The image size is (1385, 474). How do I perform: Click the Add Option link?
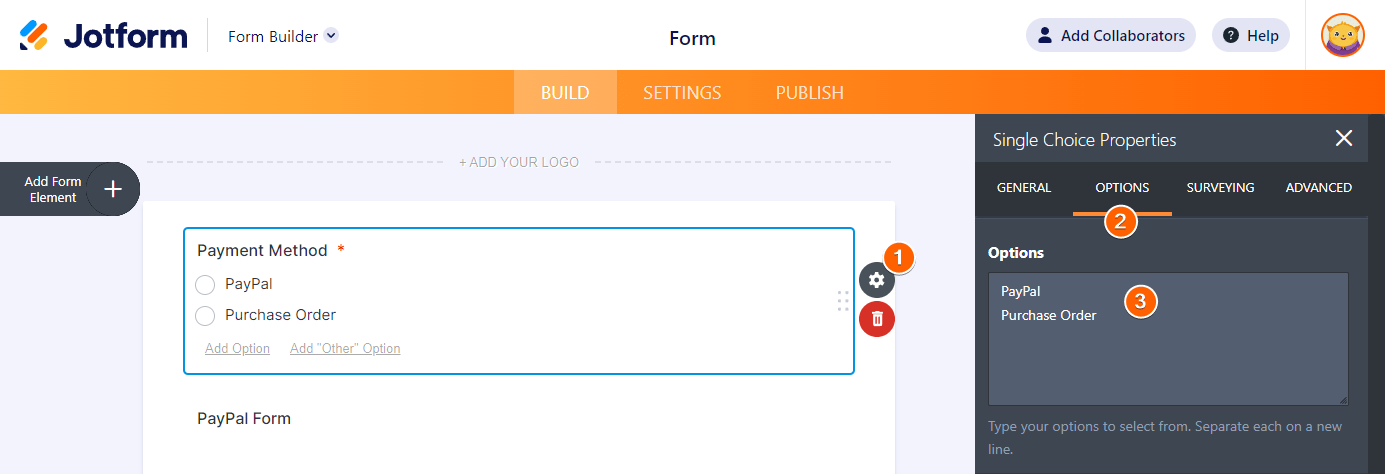(237, 349)
